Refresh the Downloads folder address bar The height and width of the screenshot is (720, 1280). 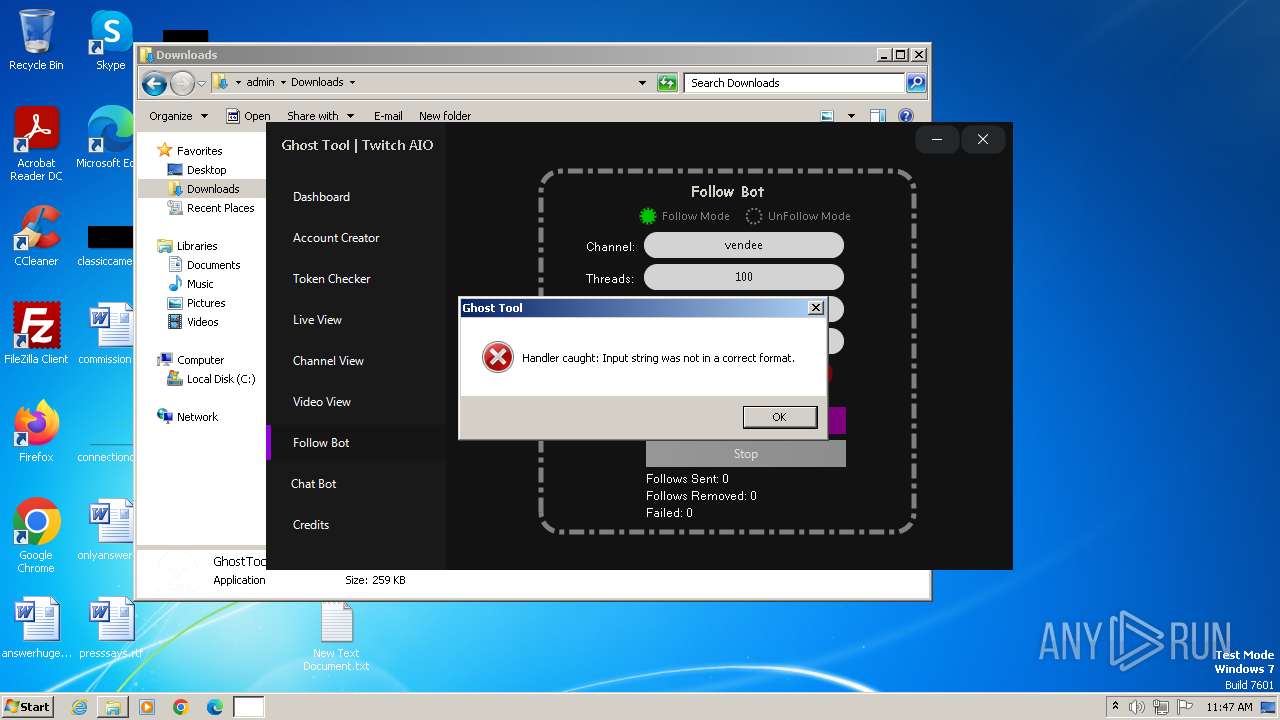tap(667, 83)
